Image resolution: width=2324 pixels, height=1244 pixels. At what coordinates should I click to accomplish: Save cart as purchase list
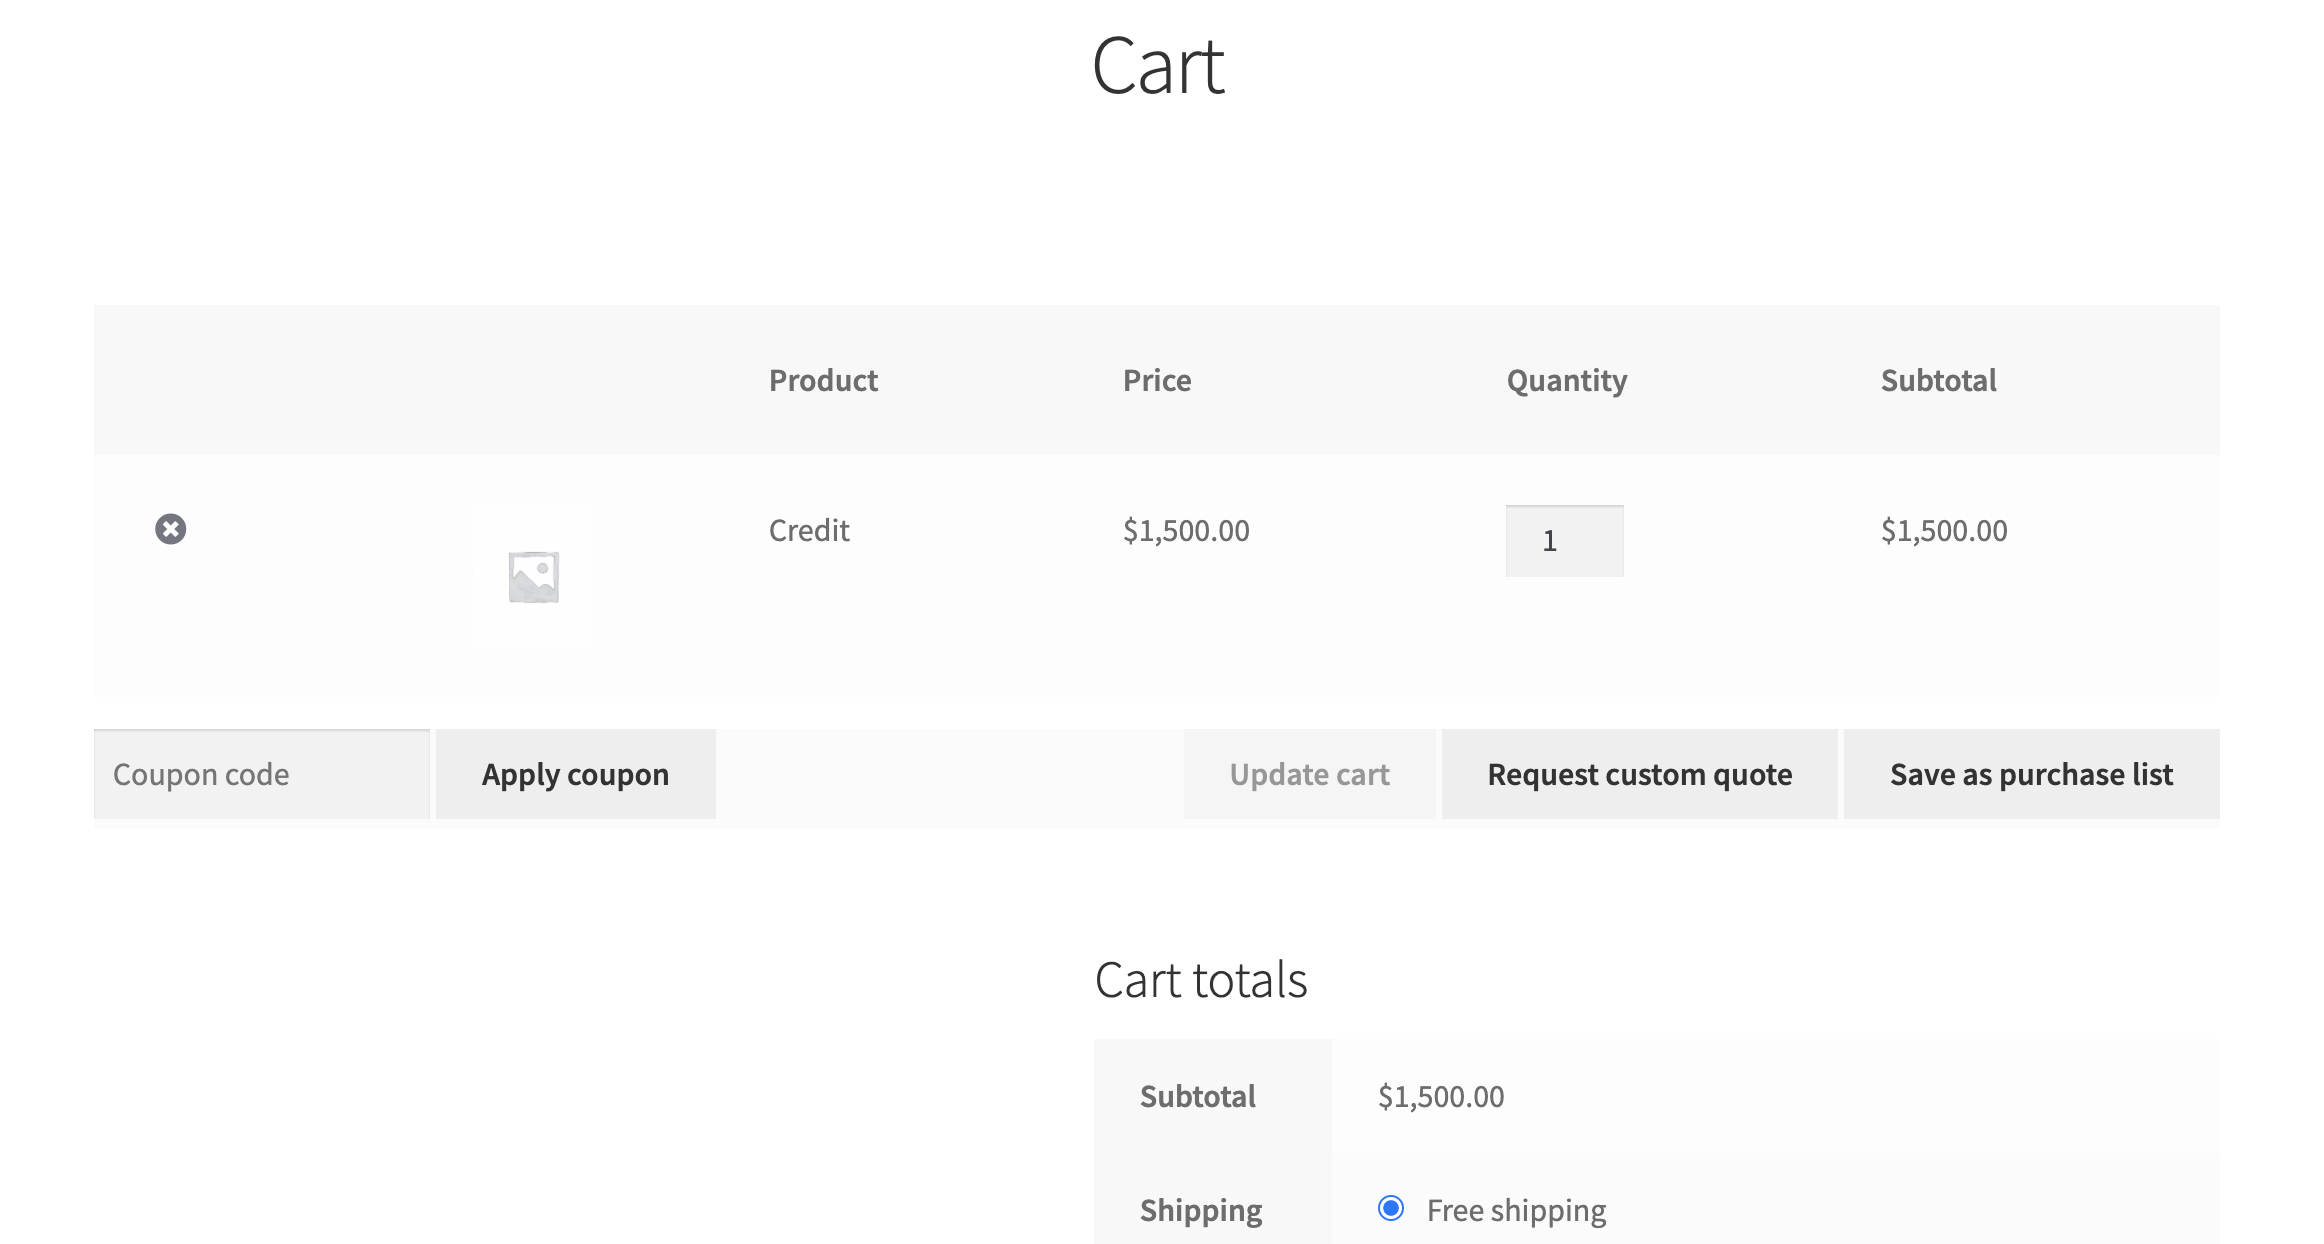(x=2031, y=774)
